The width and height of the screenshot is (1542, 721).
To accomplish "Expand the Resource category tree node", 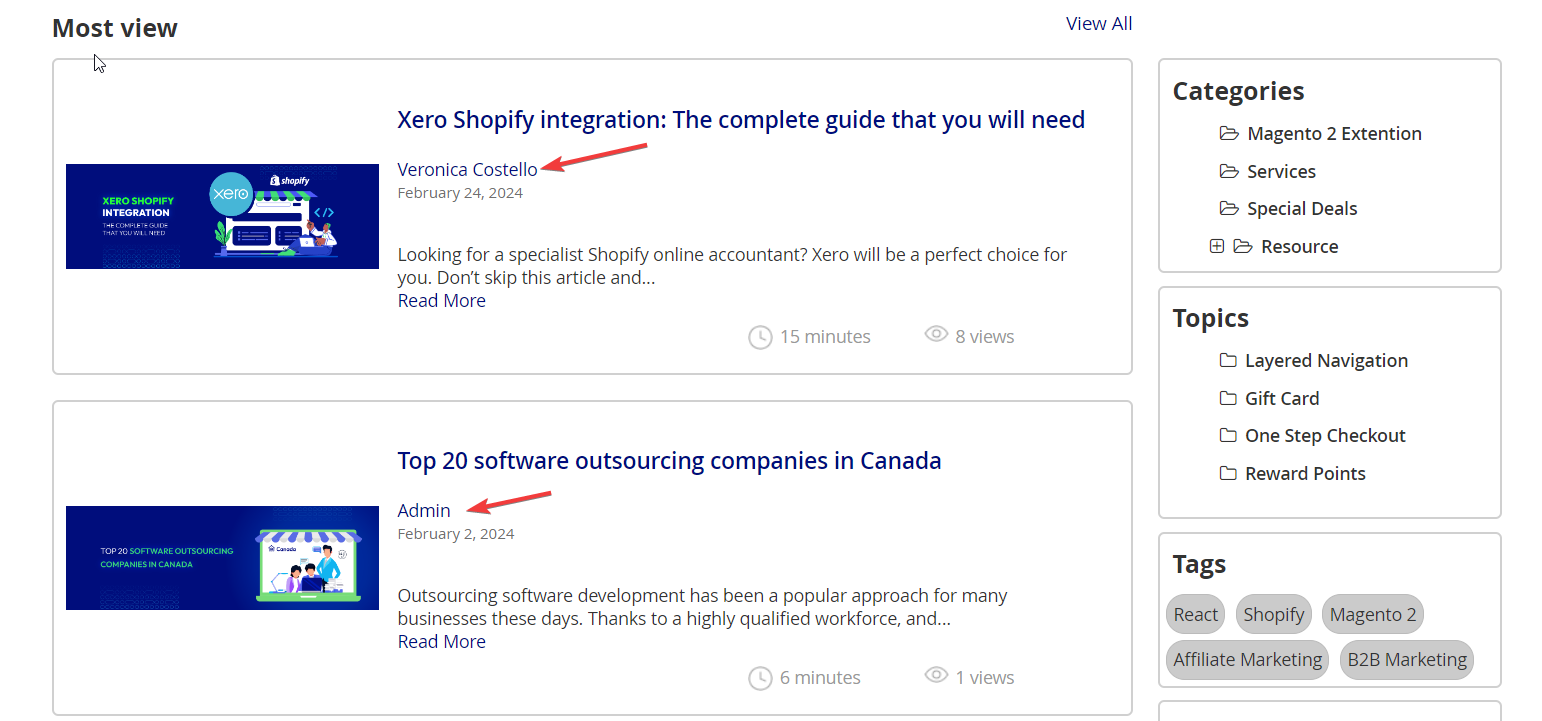I will (1216, 247).
